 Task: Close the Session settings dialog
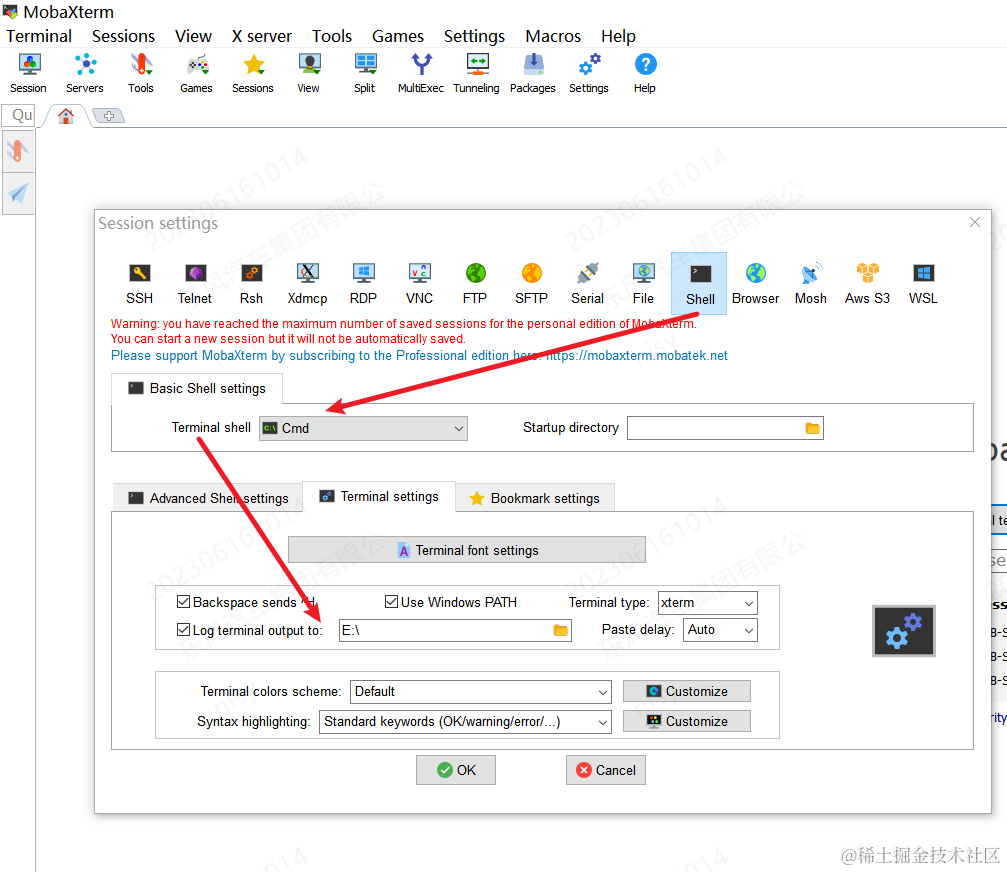[975, 222]
